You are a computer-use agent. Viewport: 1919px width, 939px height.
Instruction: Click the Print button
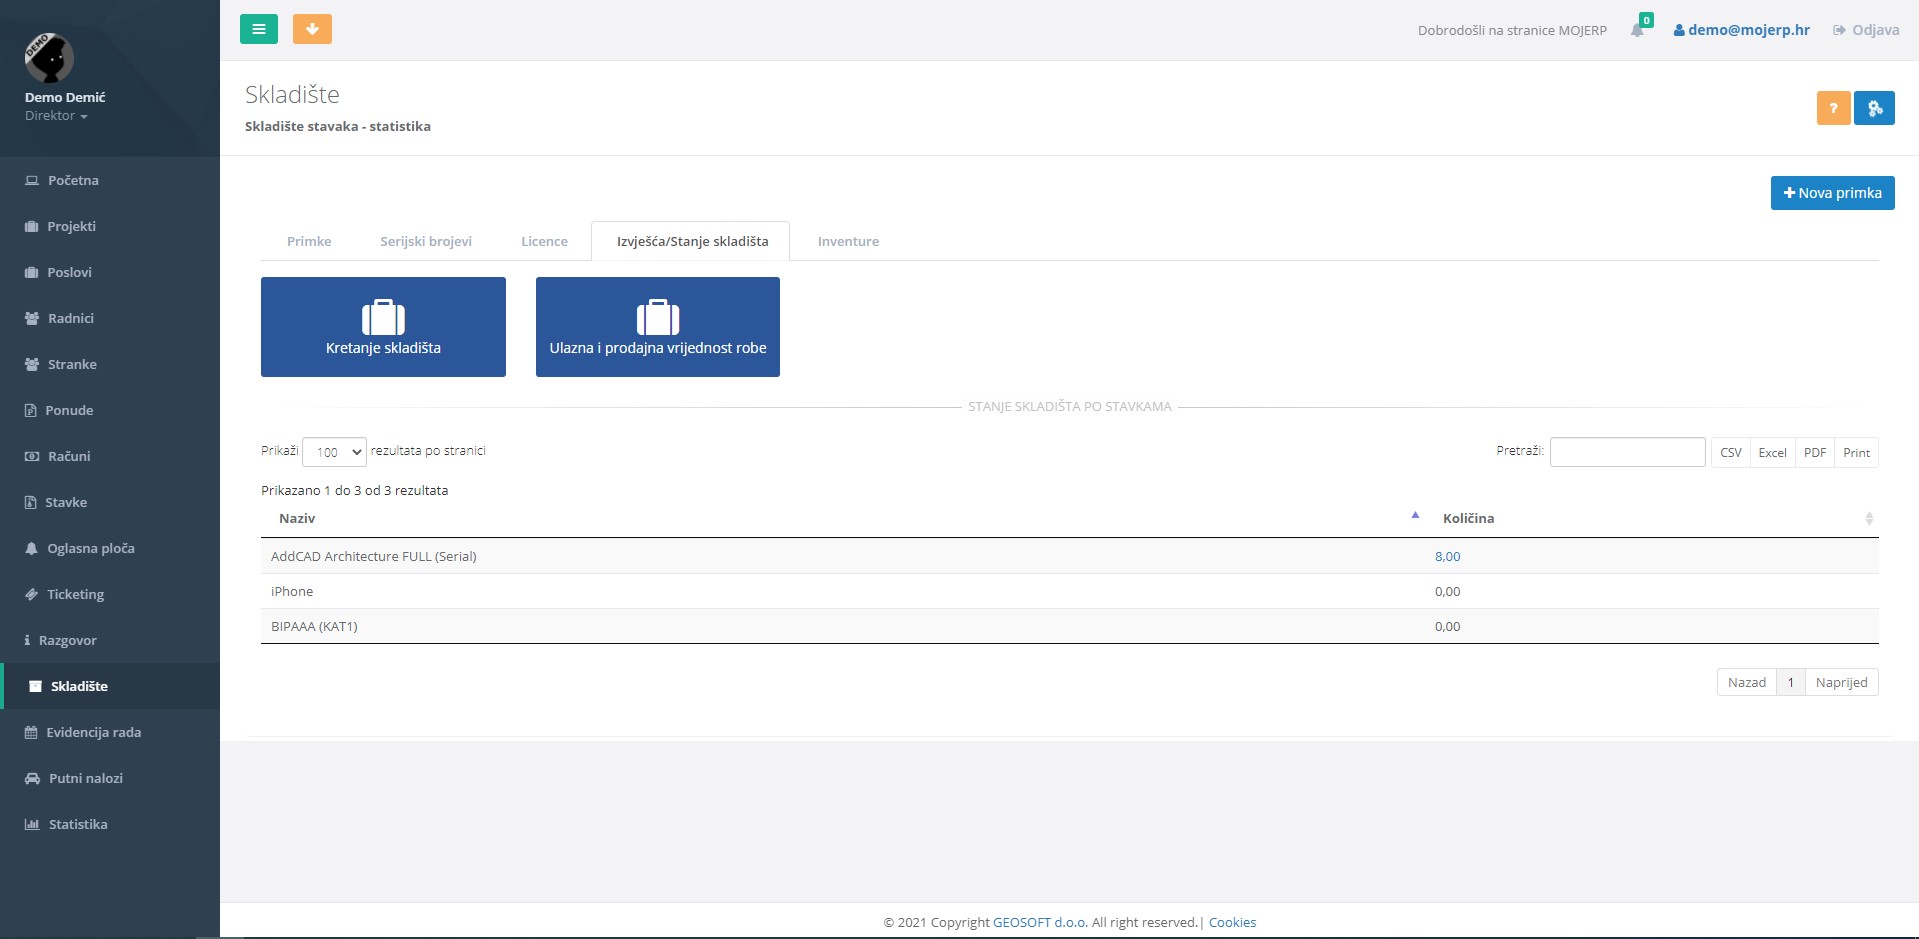[1857, 453]
